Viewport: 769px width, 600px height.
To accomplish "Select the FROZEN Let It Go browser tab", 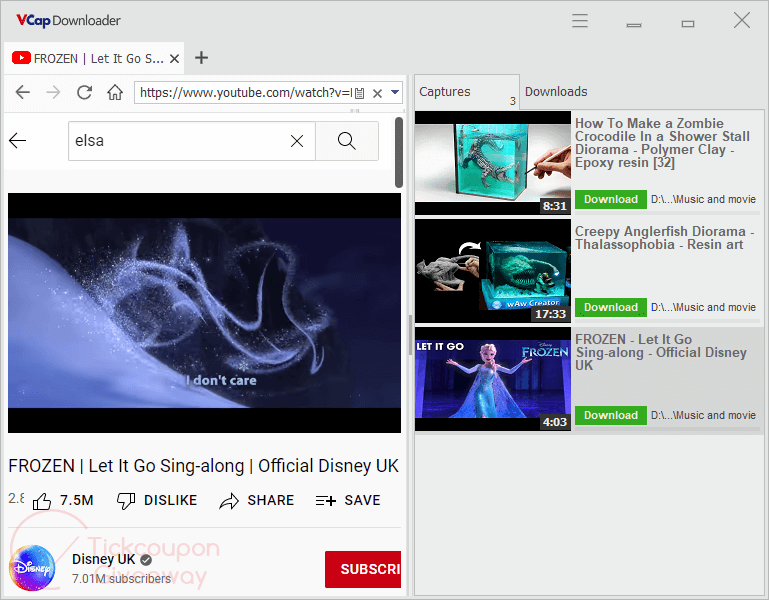I will [94, 58].
